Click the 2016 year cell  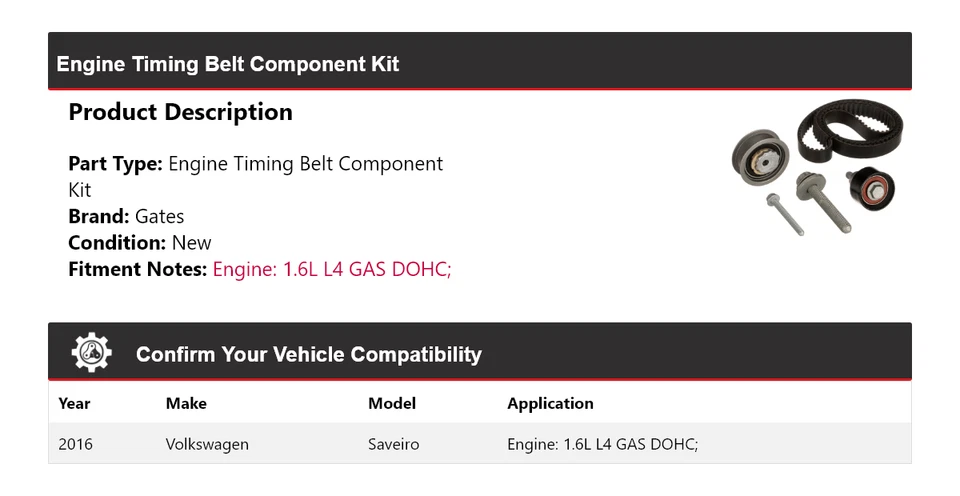point(75,443)
